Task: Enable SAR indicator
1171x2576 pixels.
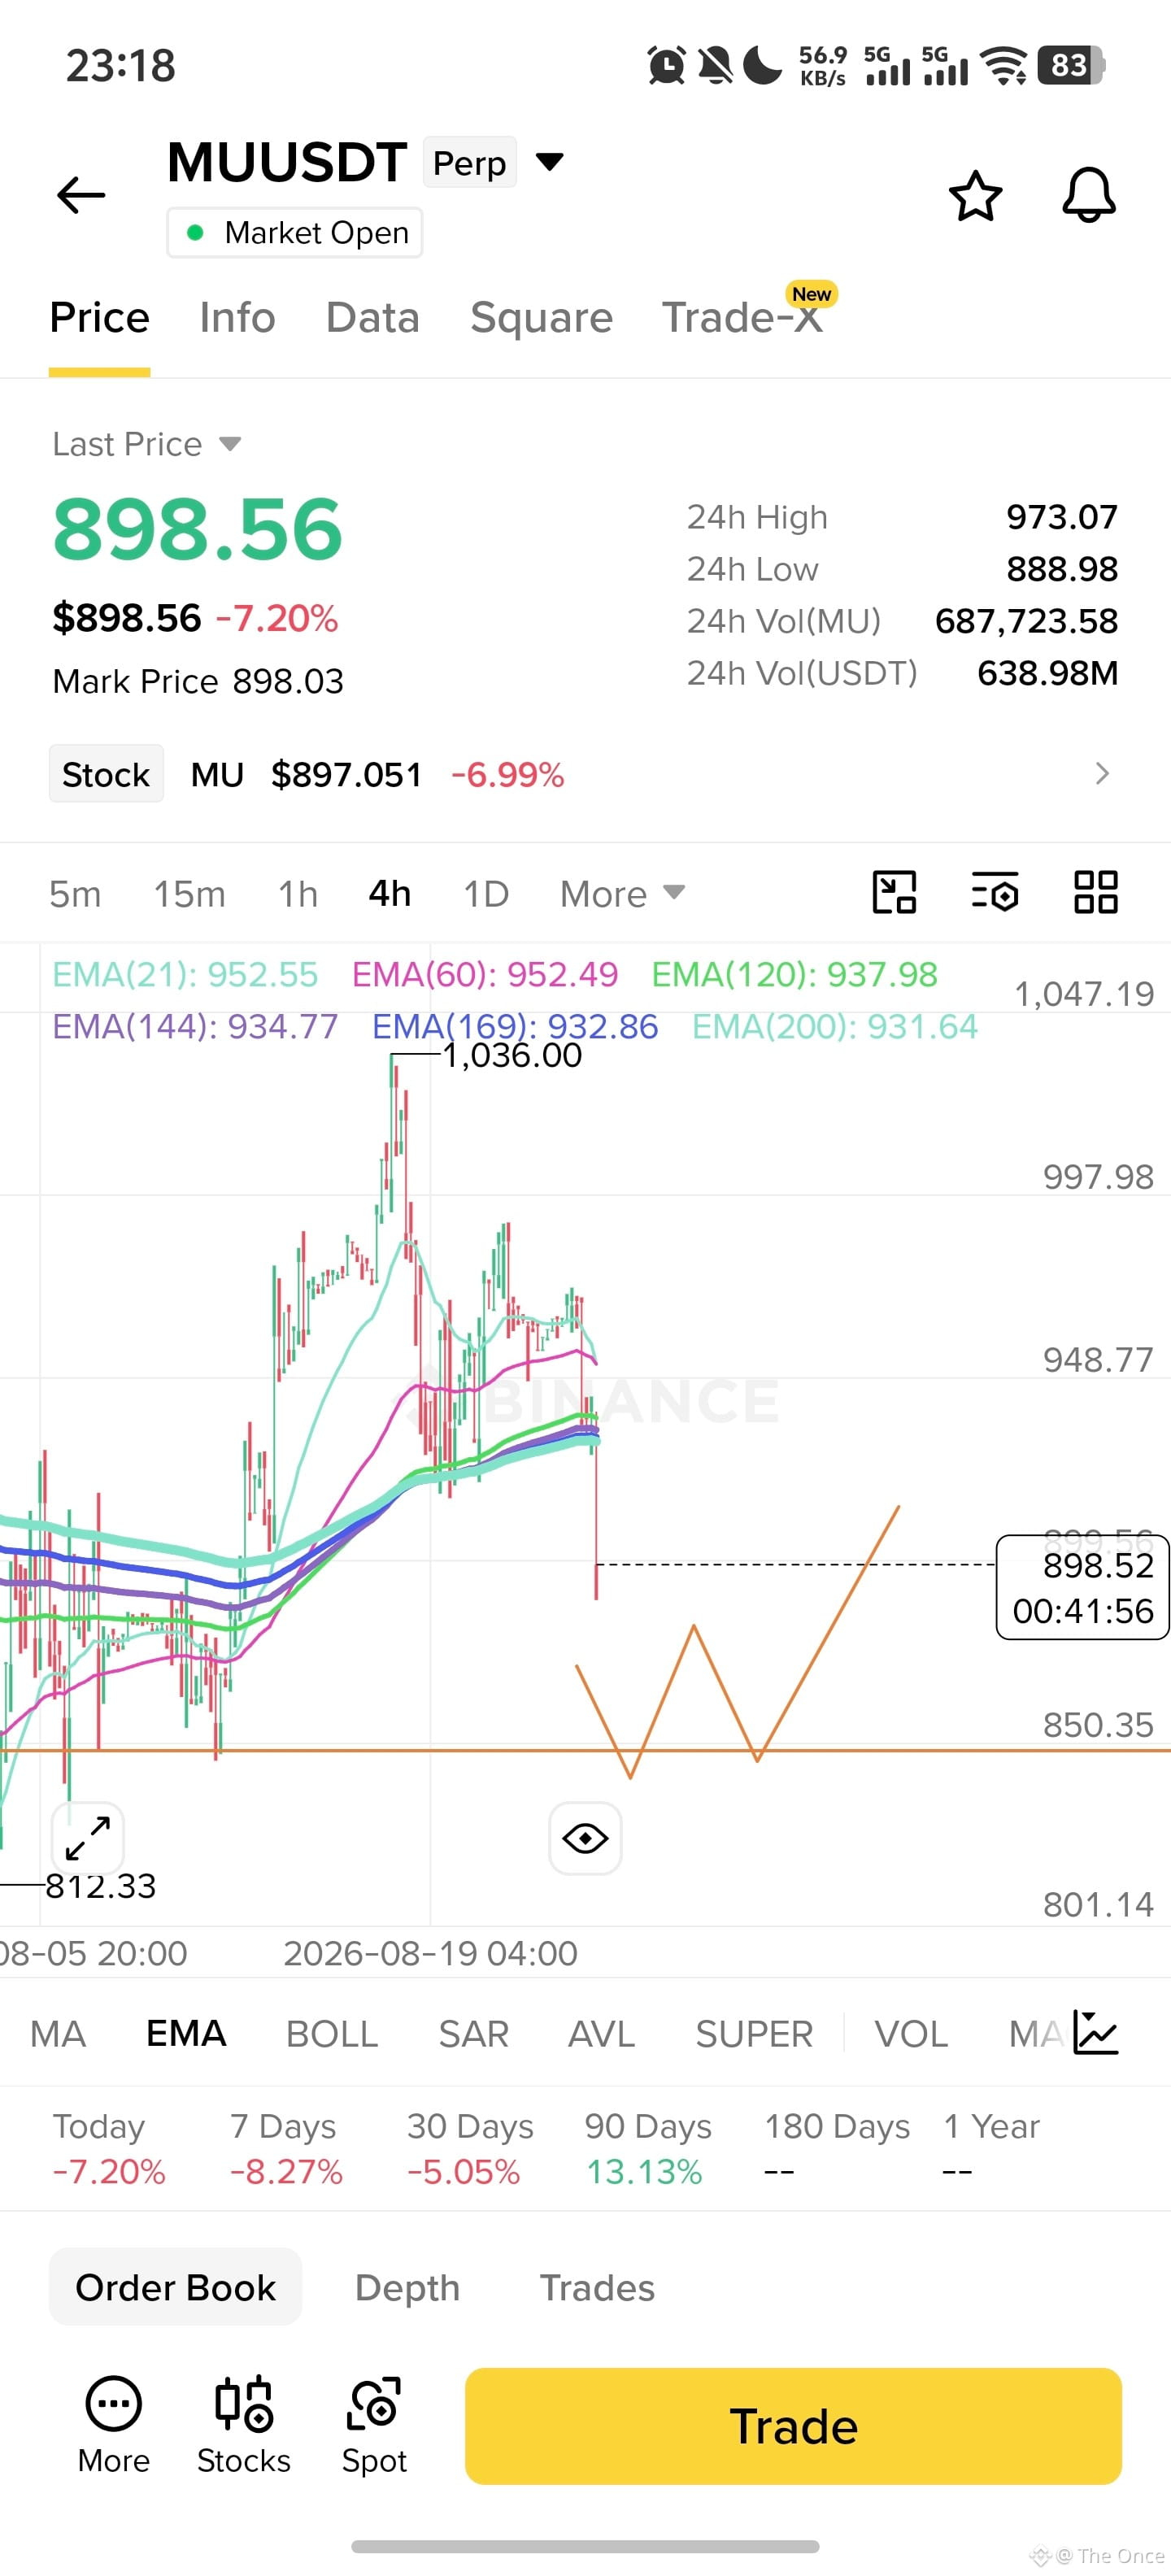Action: pyautogui.click(x=473, y=2033)
